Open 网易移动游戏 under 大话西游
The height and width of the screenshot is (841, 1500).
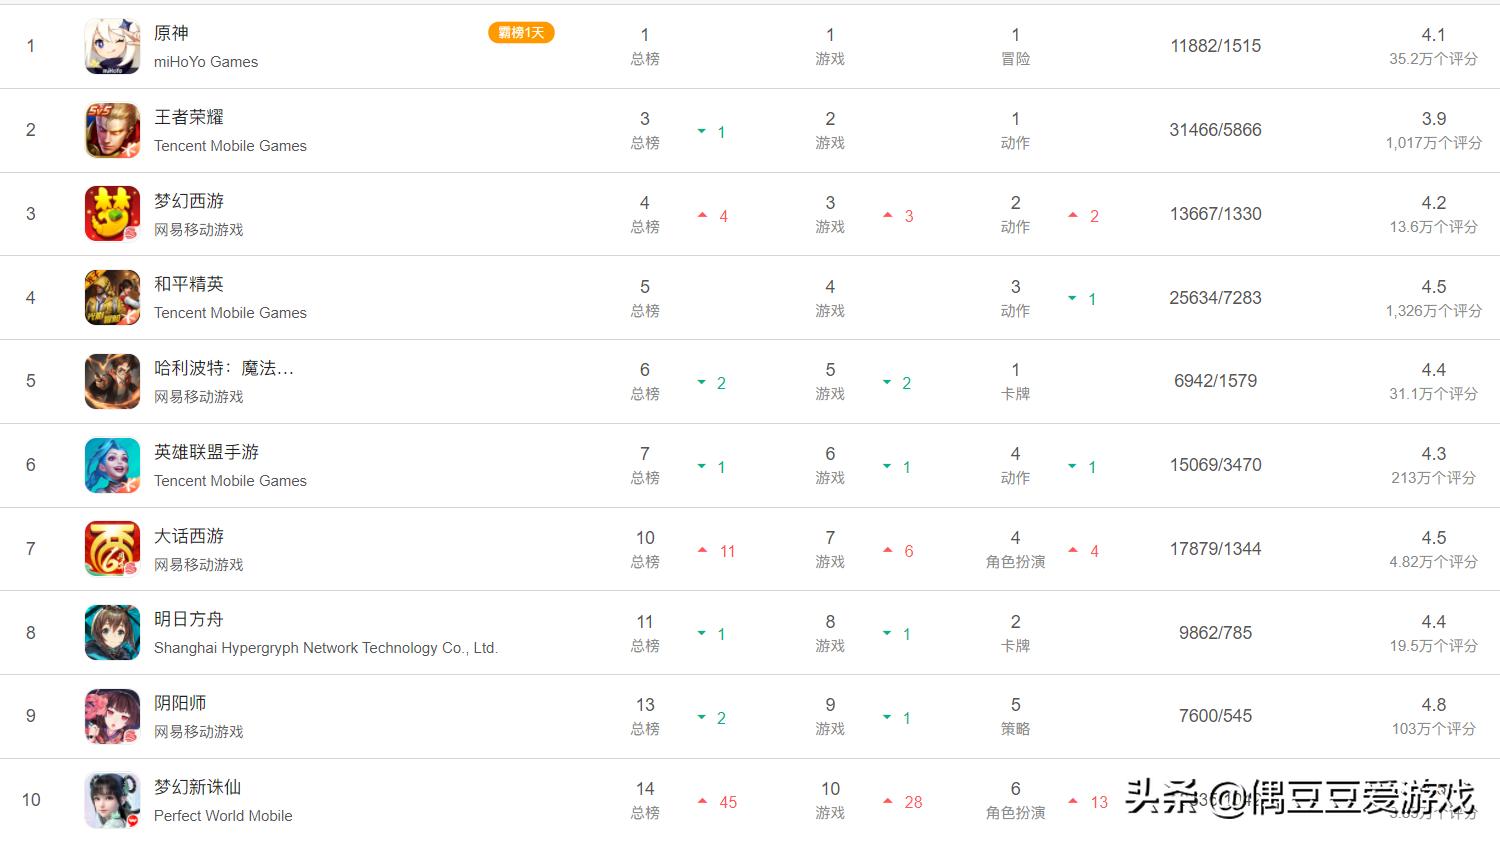[x=199, y=565]
